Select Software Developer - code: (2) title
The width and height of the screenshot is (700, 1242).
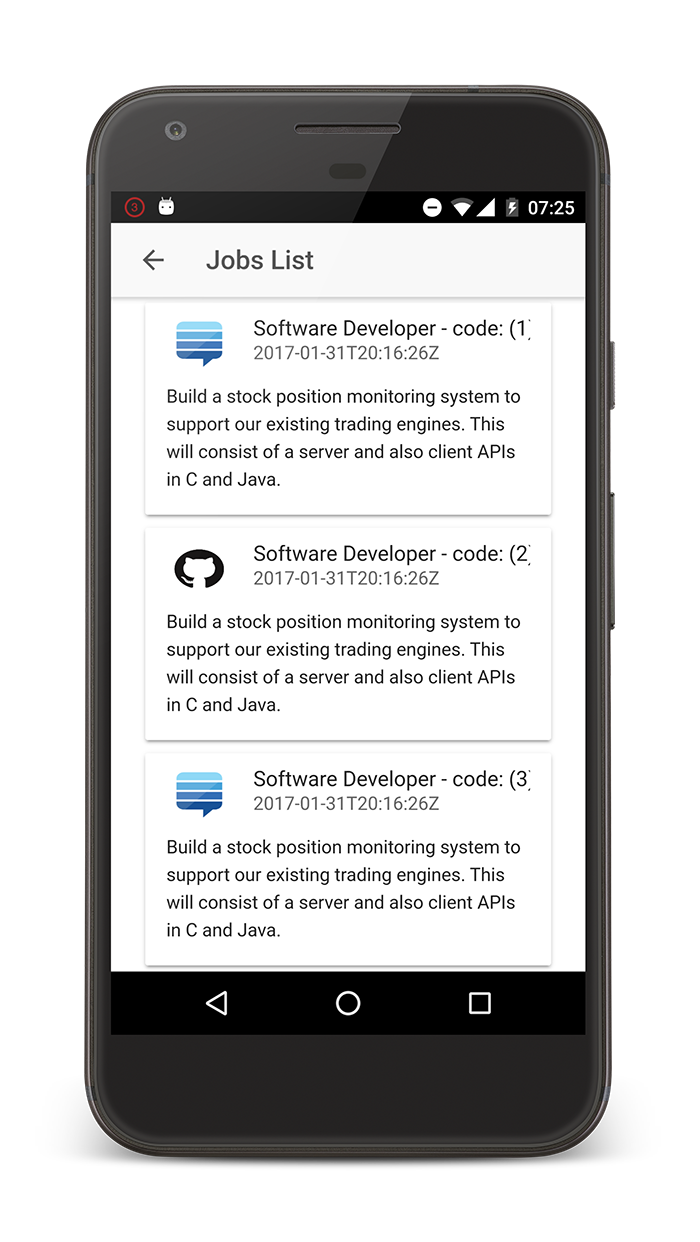coord(391,554)
